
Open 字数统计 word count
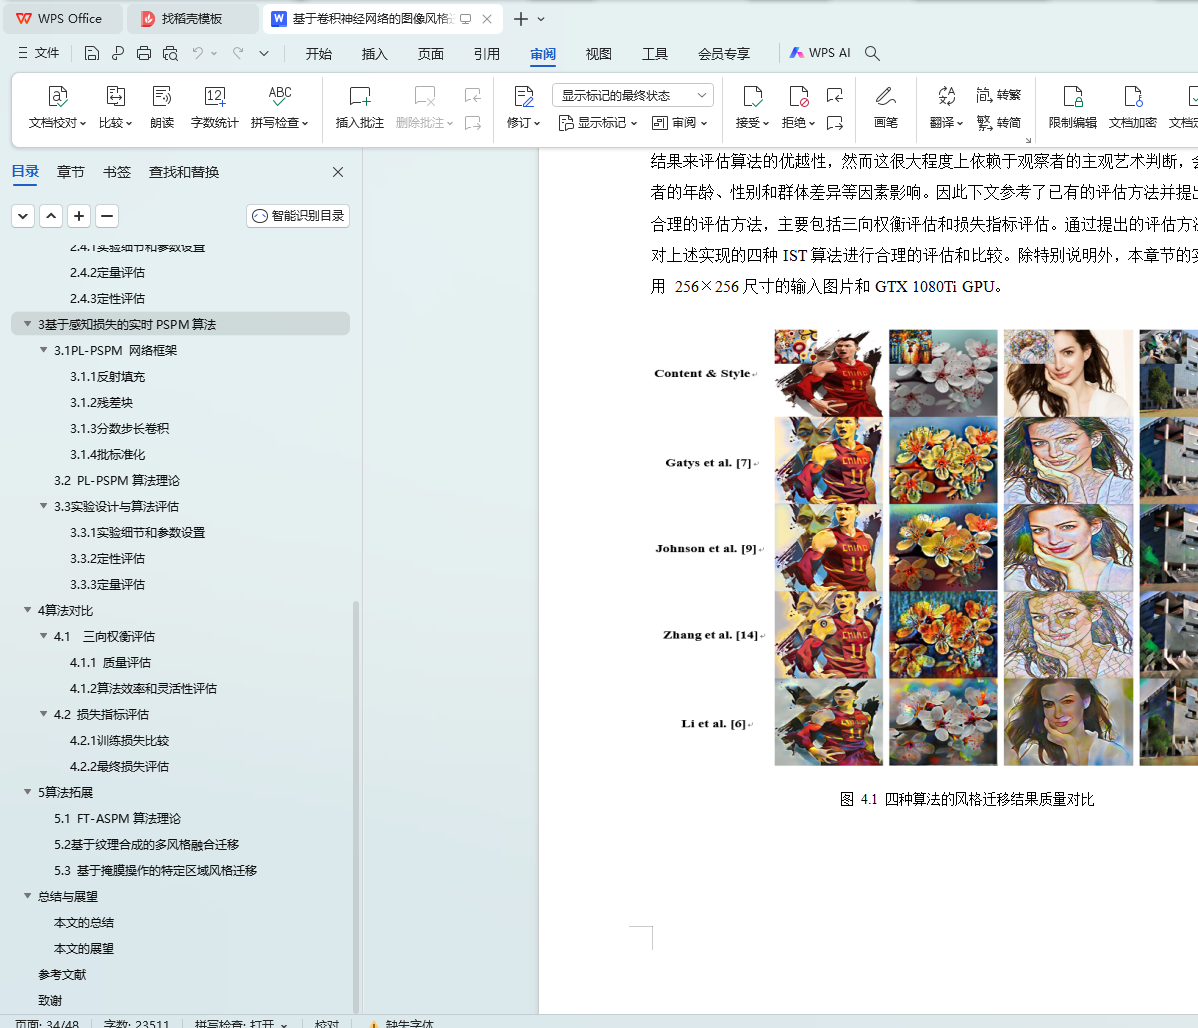click(x=215, y=107)
